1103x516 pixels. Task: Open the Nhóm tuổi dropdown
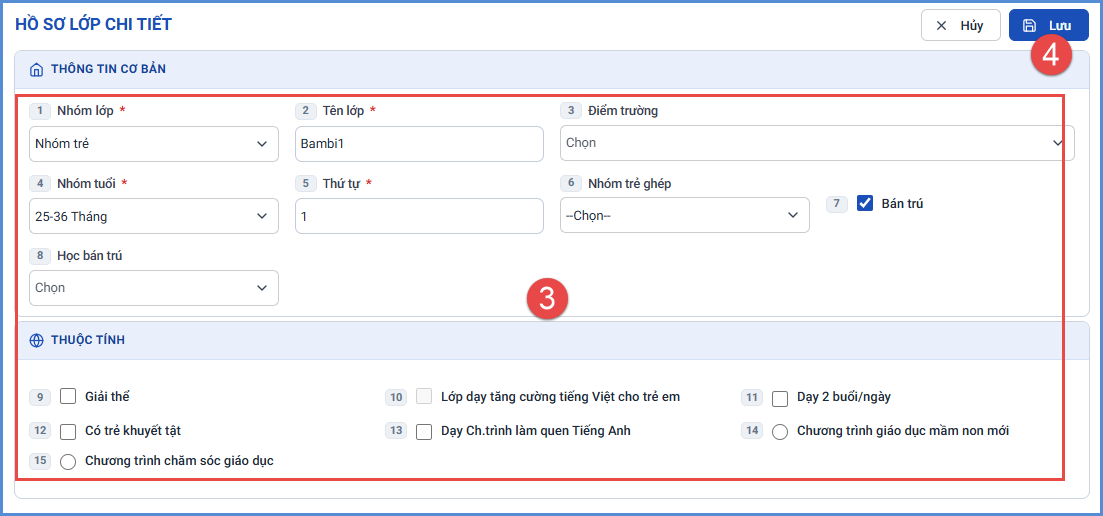154,216
